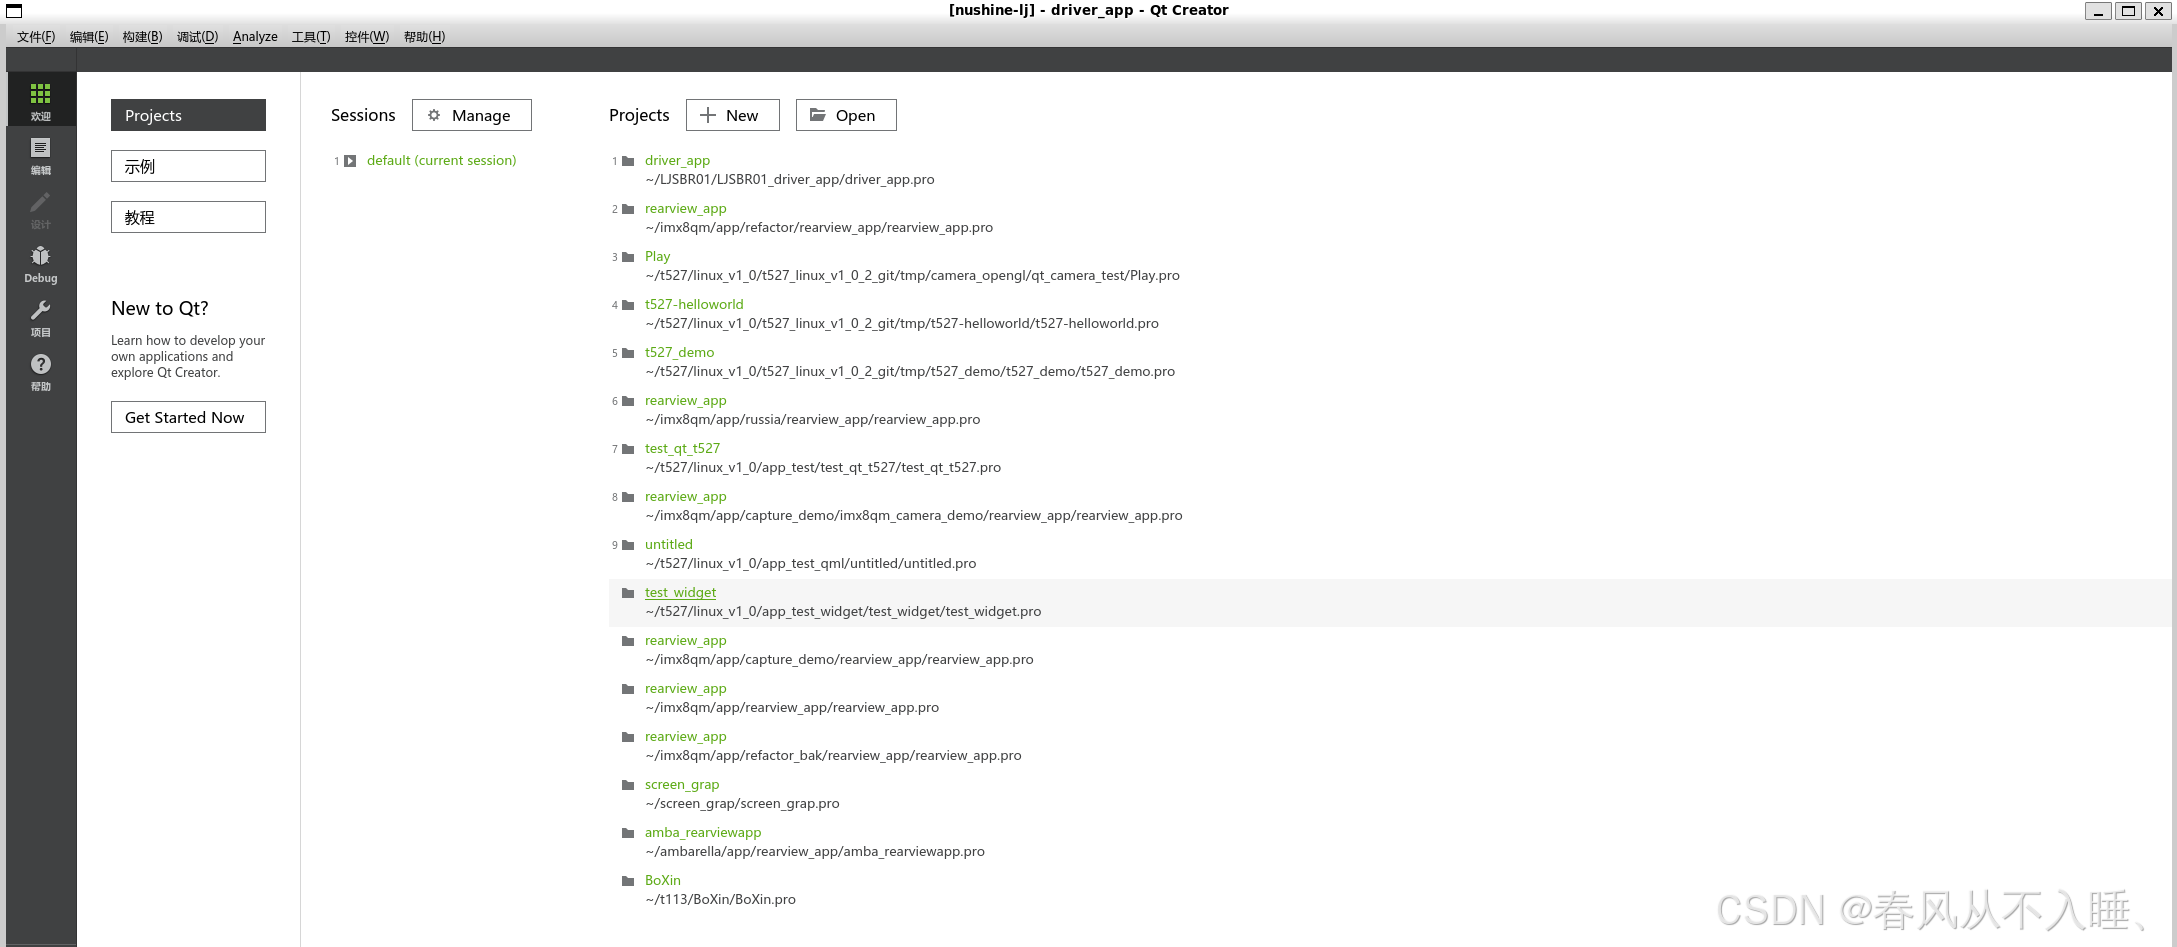The width and height of the screenshot is (2177, 947).
Task: Click folder icon beside test_qt_t527
Action: coord(628,449)
